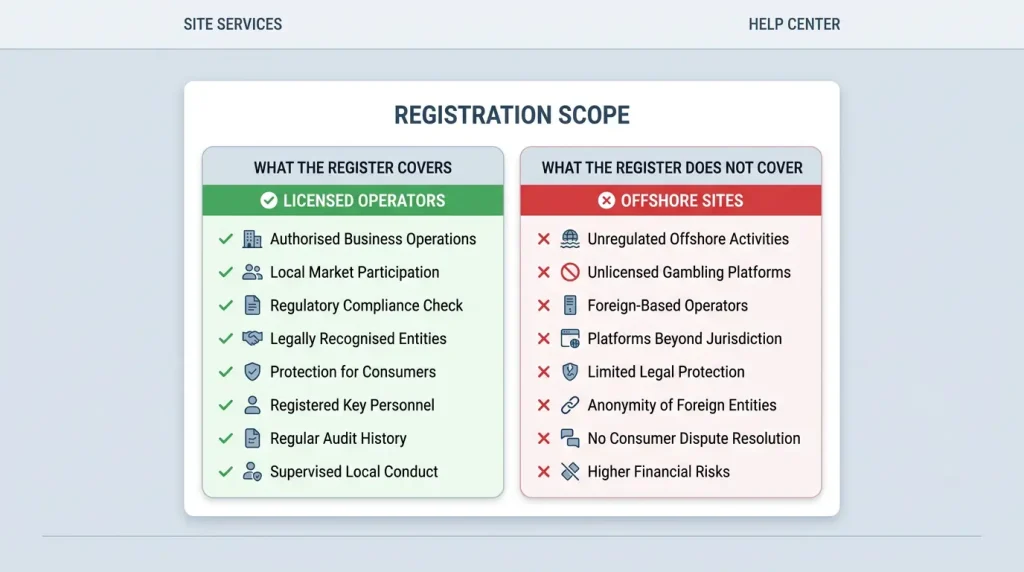Click the Regulatory Compliance Check text
The image size is (1024, 572).
pos(366,305)
